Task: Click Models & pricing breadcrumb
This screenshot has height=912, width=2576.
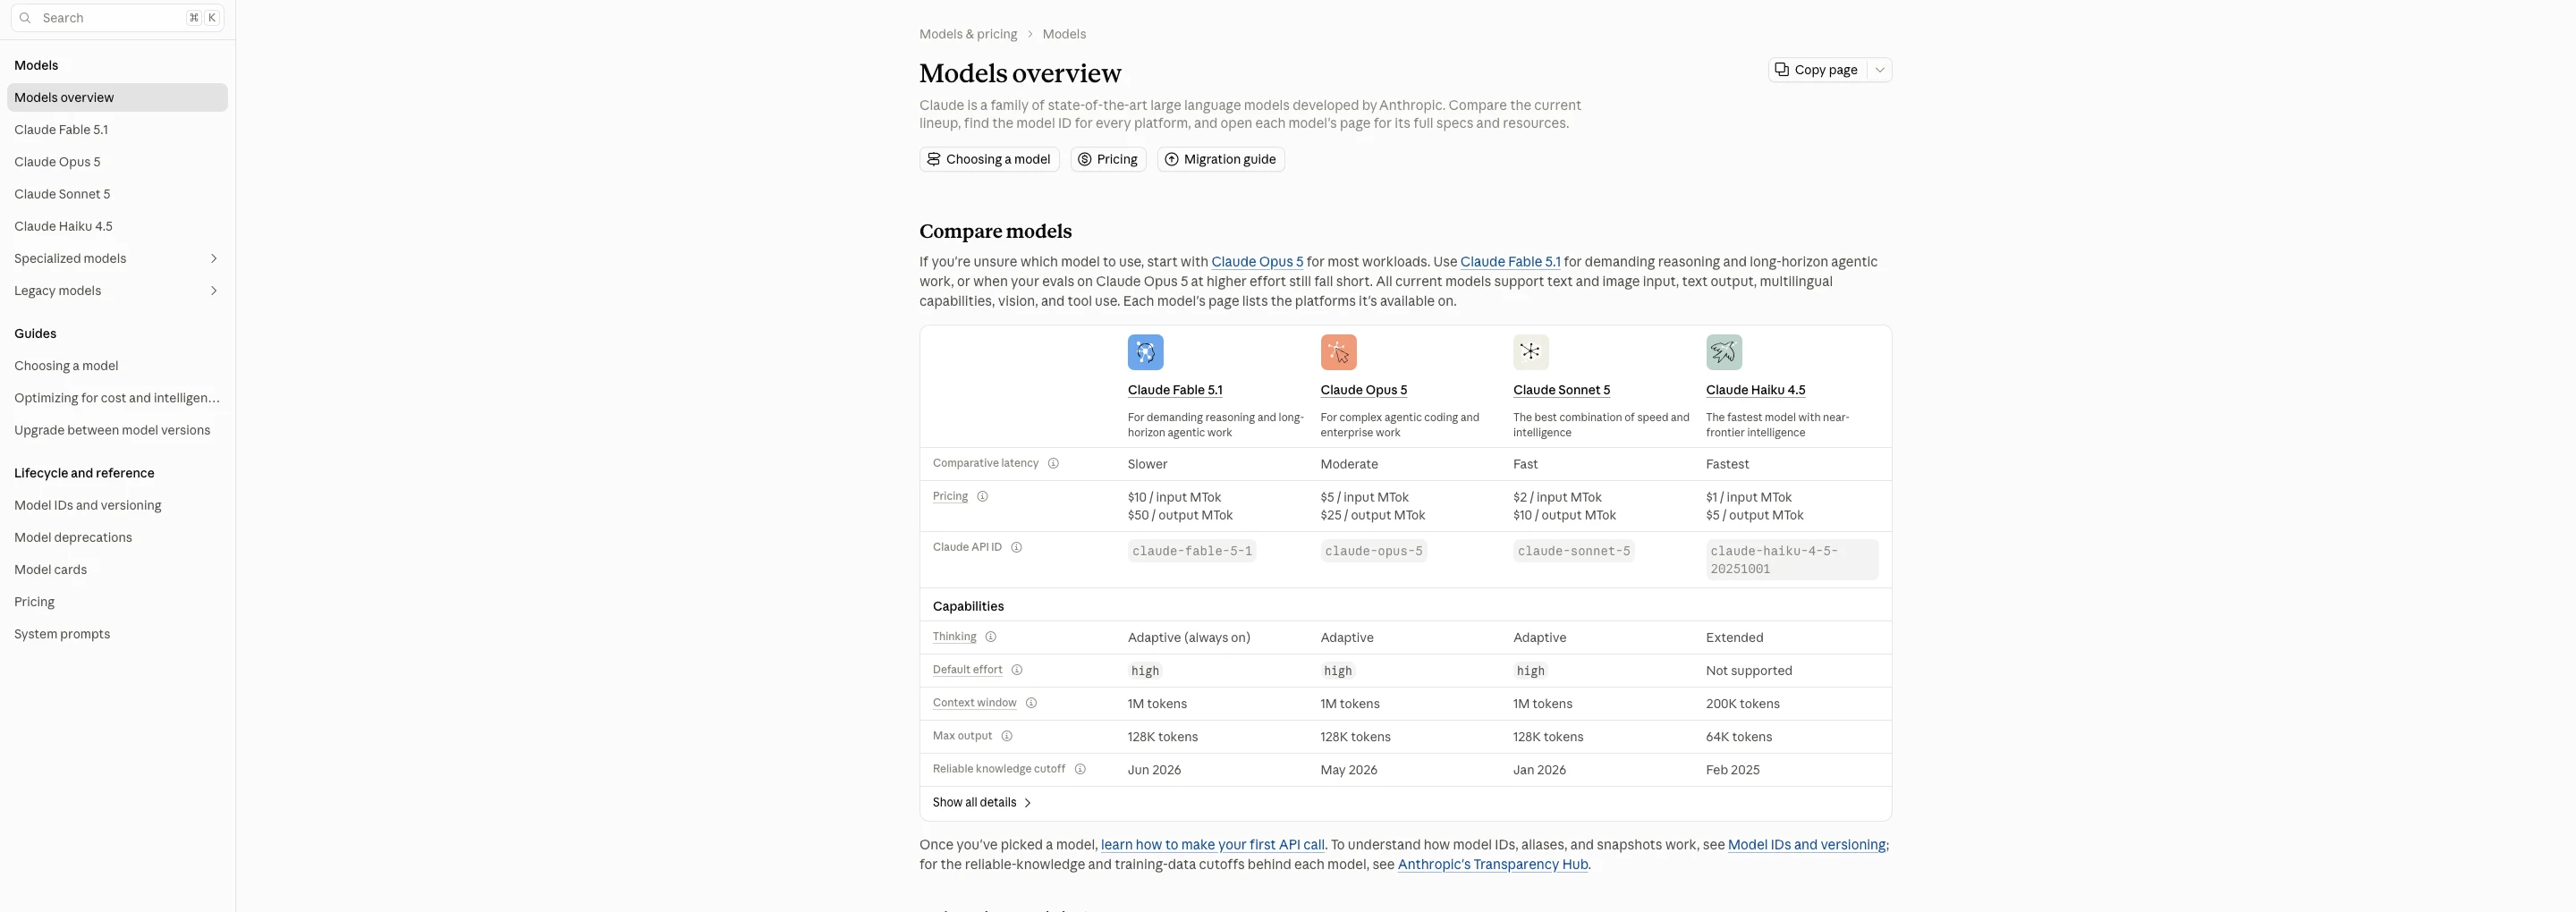Action: click(x=967, y=34)
